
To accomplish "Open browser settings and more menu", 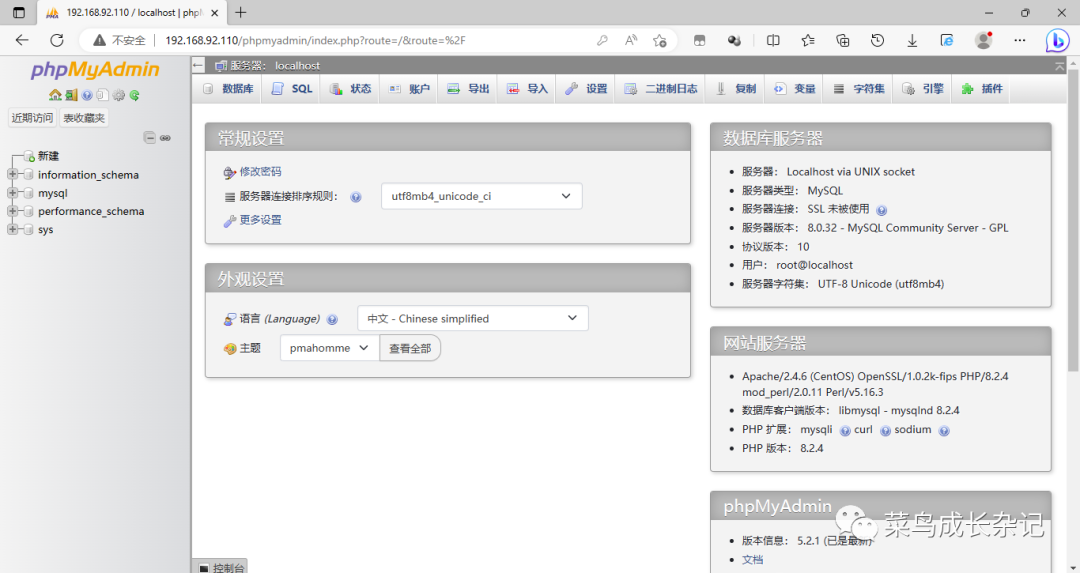I will coord(1019,41).
